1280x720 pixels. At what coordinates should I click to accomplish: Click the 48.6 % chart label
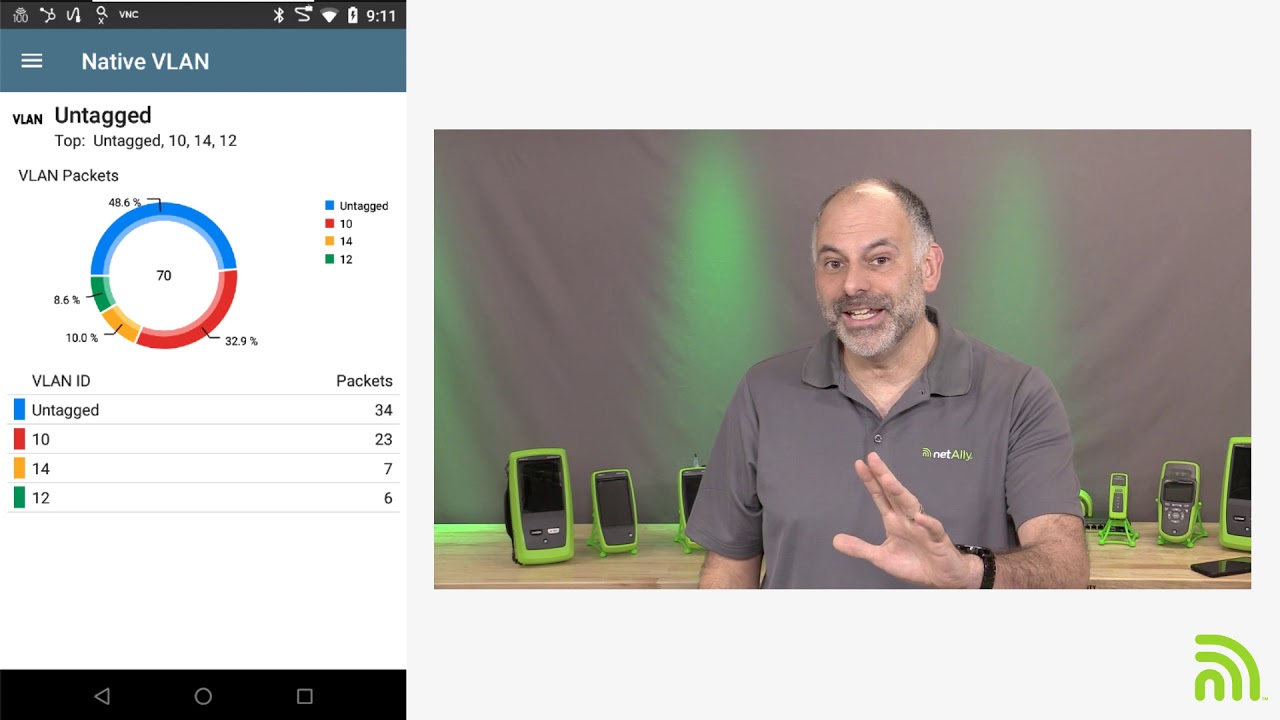pos(125,203)
